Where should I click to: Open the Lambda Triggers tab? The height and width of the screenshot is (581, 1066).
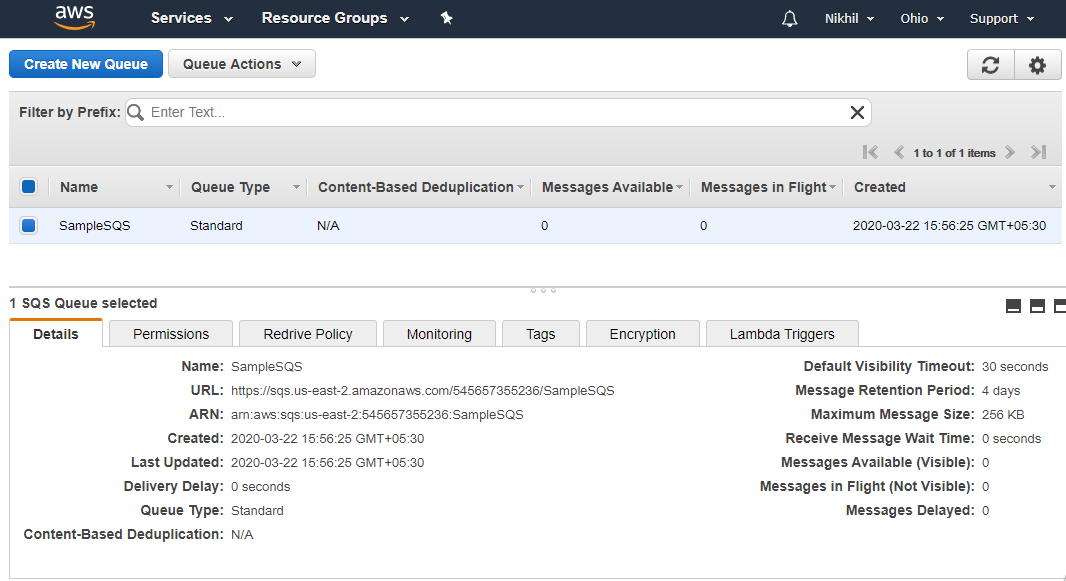coord(783,334)
